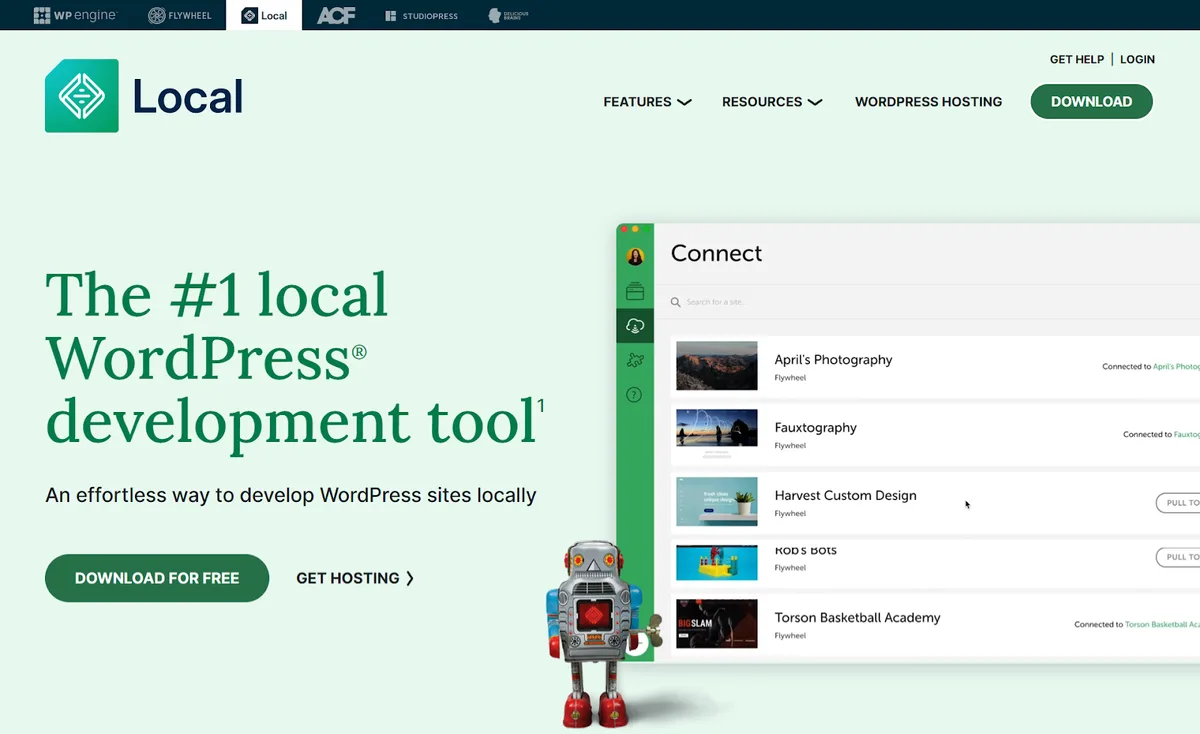Open the Delicious Brains brand tab
The height and width of the screenshot is (734, 1200).
pyautogui.click(x=508, y=15)
